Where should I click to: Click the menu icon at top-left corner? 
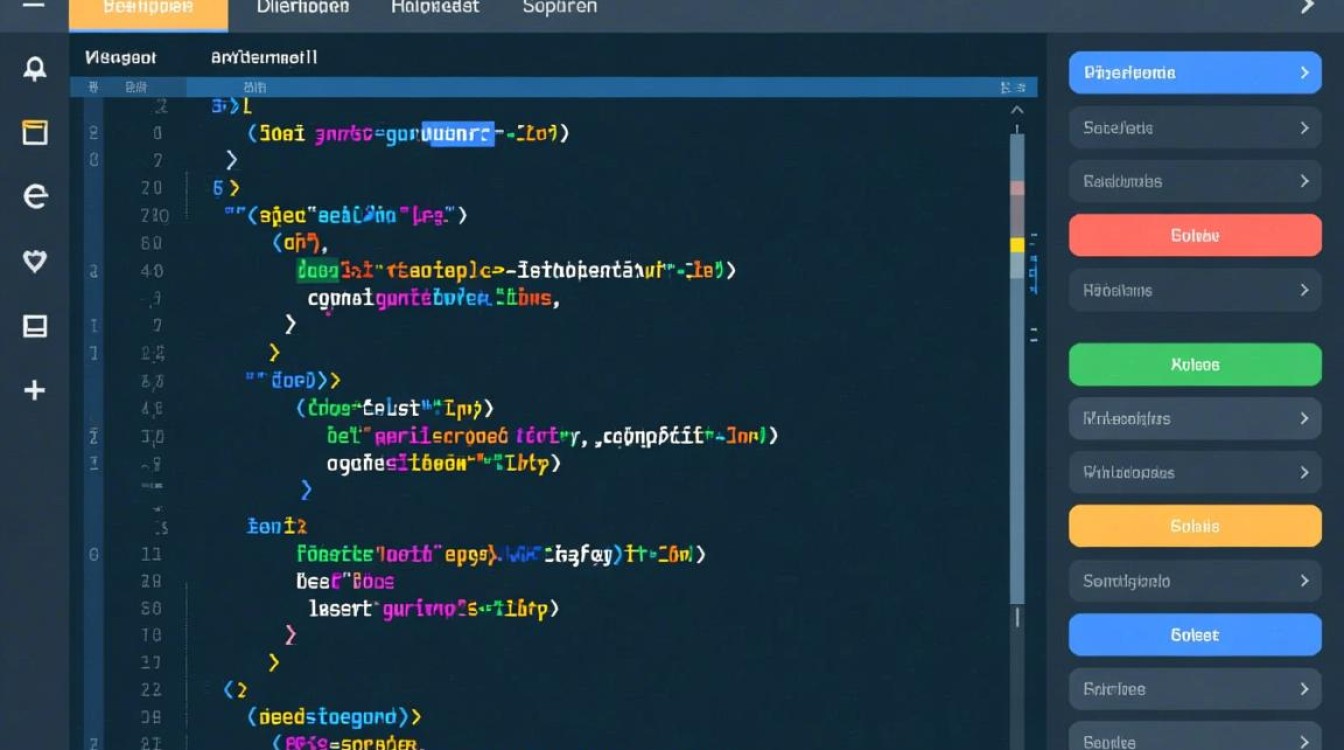click(x=33, y=6)
